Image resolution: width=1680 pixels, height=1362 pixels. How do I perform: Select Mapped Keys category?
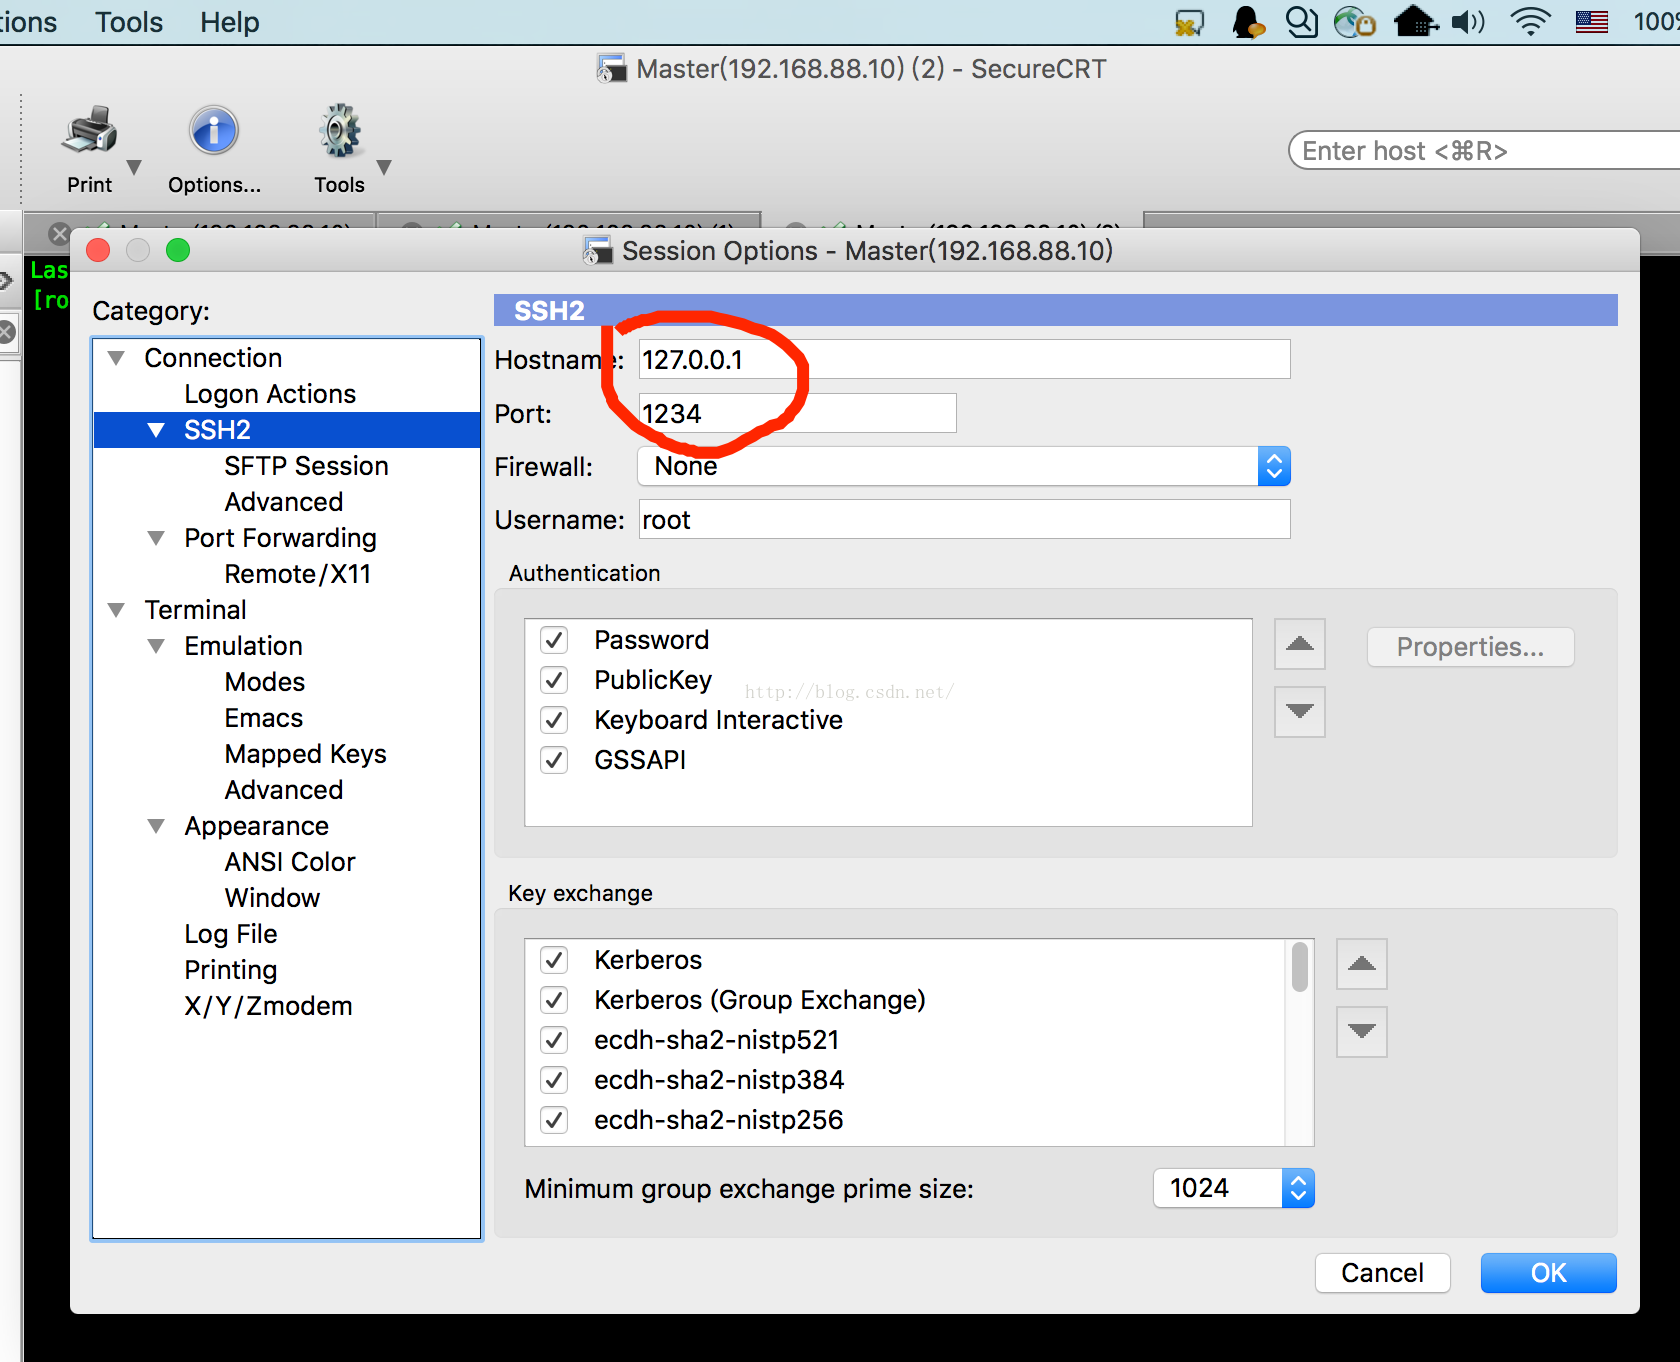305,754
